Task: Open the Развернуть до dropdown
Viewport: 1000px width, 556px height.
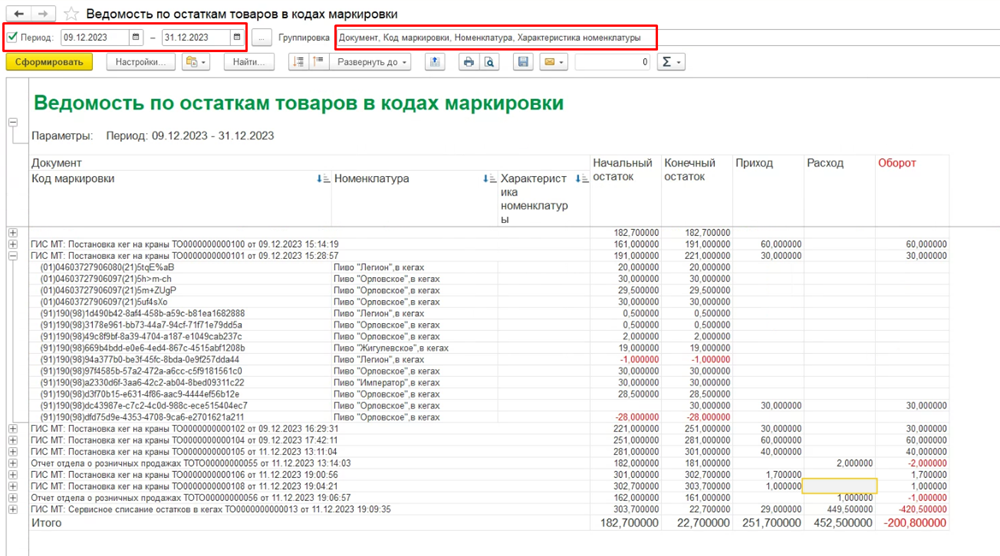Action: [372, 62]
